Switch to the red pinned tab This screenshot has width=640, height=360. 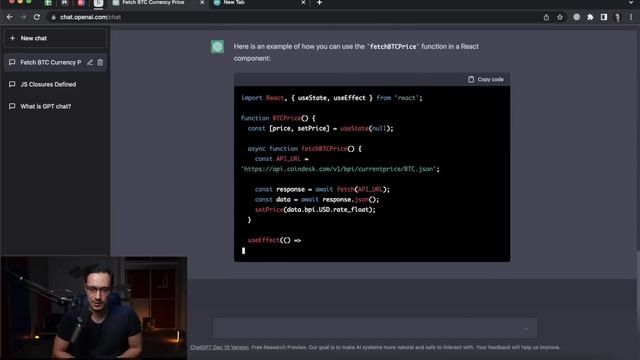click(81, 3)
